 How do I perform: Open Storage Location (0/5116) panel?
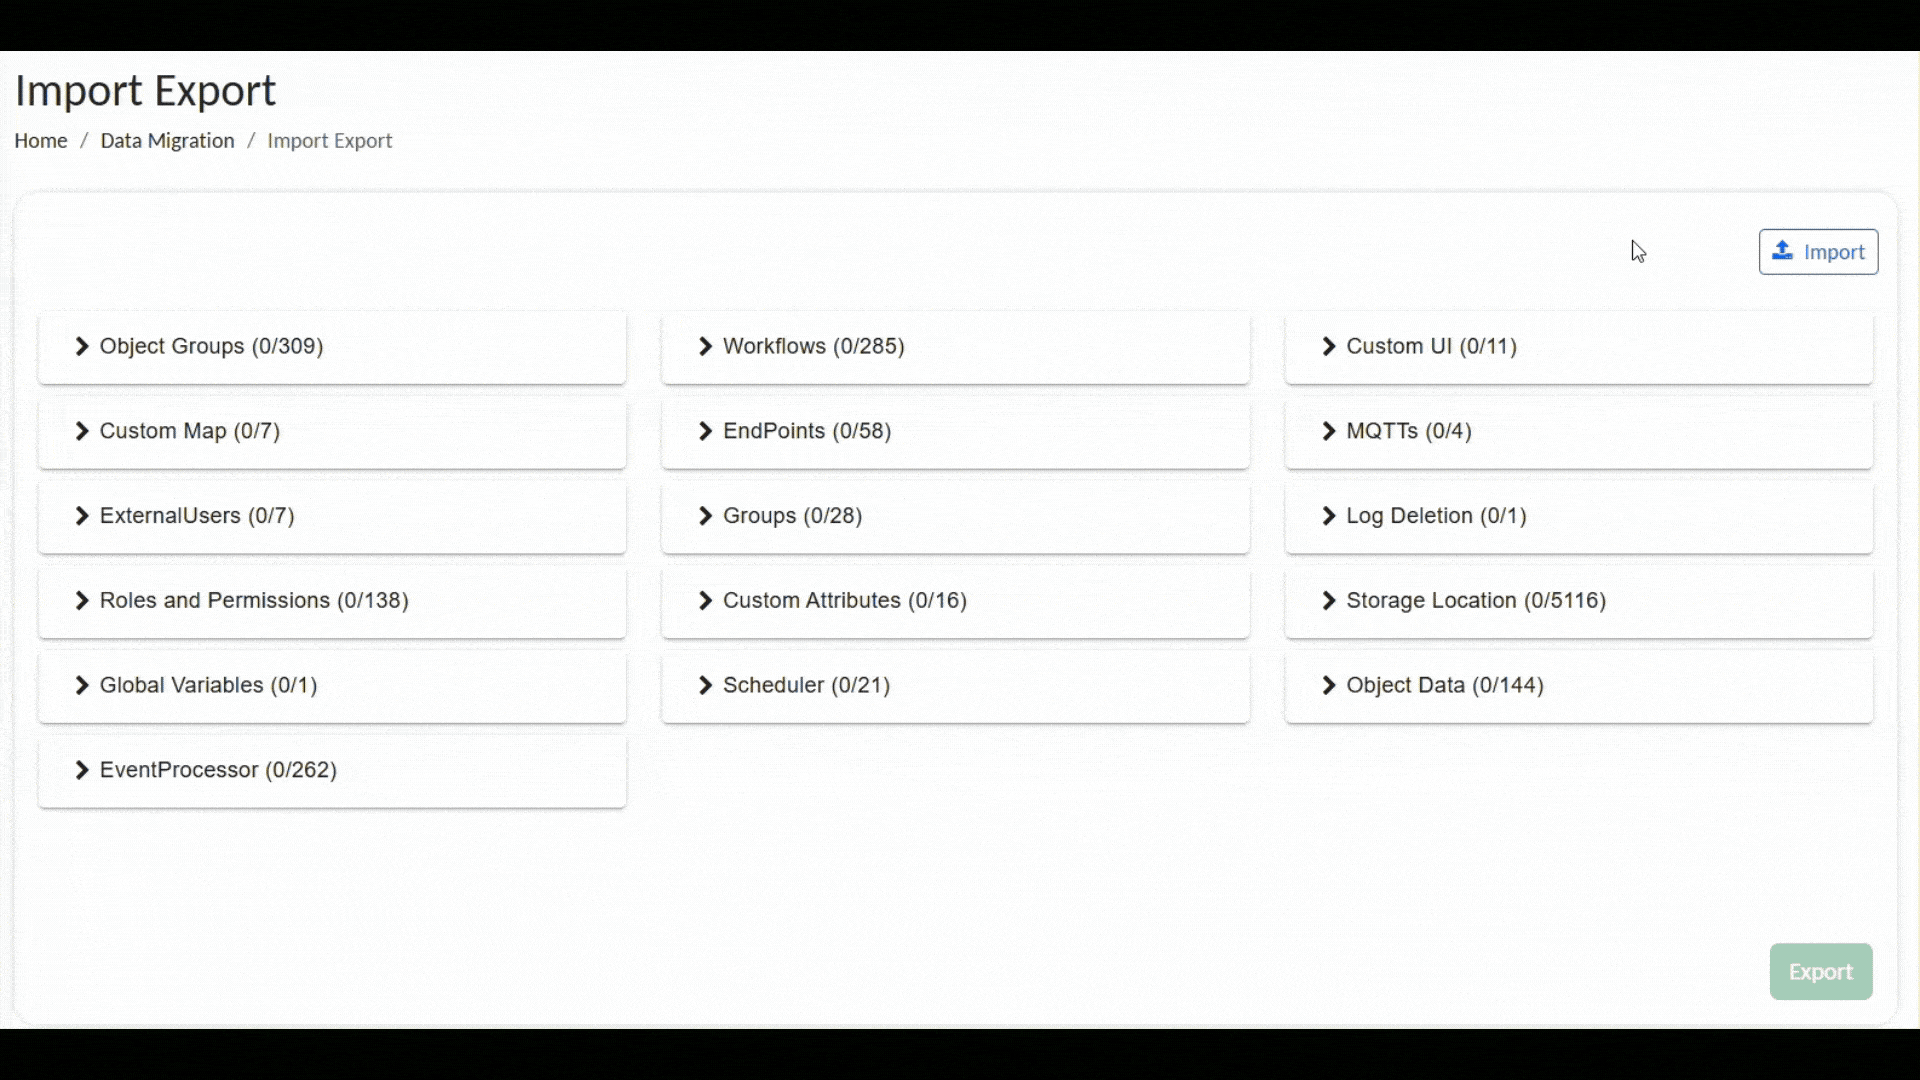point(1475,601)
